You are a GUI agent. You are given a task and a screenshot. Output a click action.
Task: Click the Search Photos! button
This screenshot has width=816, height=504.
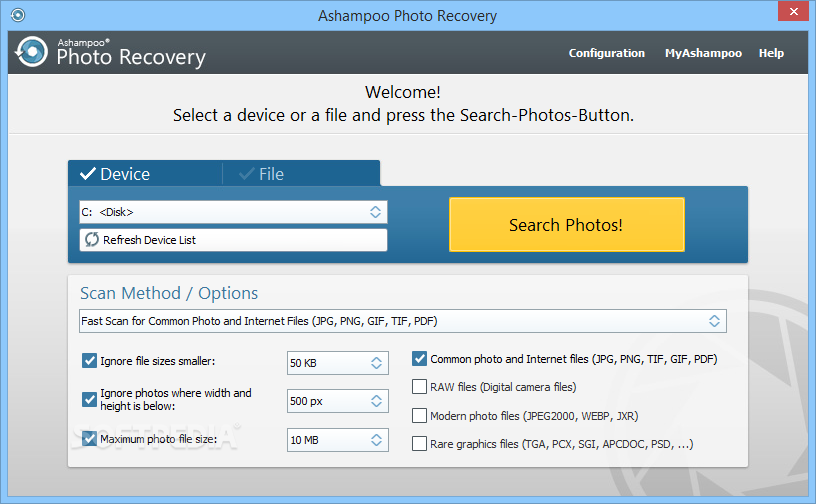click(x=567, y=225)
